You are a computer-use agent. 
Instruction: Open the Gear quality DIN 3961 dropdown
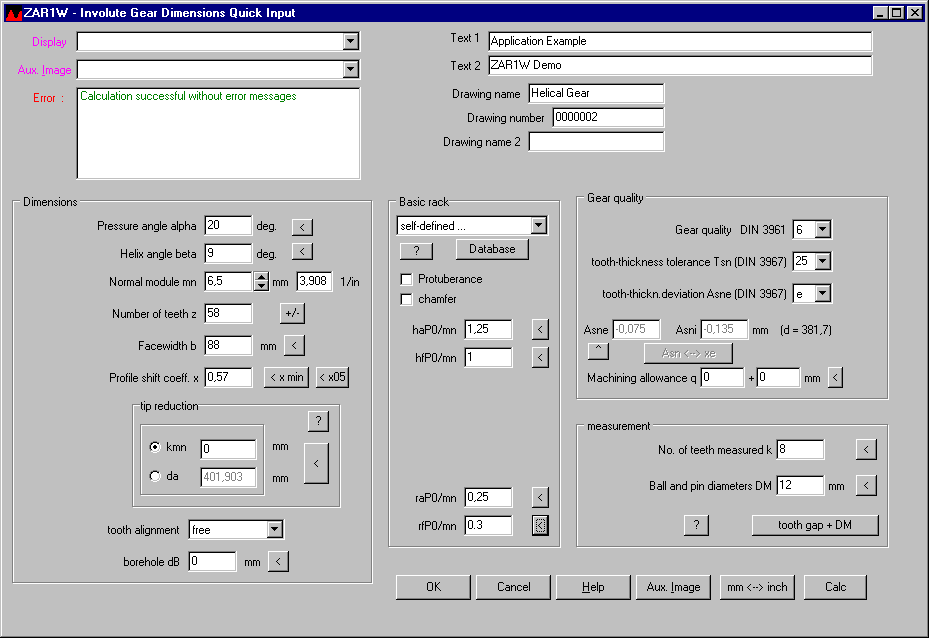tap(822, 230)
